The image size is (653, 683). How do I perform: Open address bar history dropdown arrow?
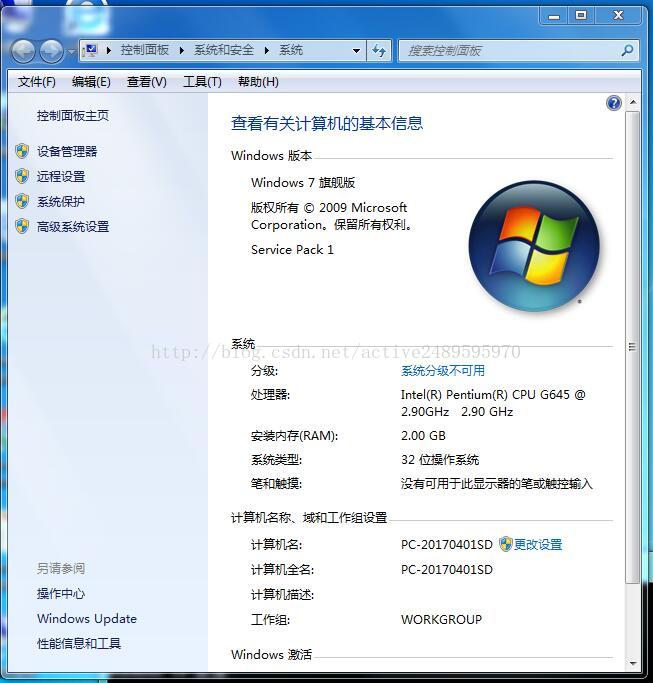(356, 51)
